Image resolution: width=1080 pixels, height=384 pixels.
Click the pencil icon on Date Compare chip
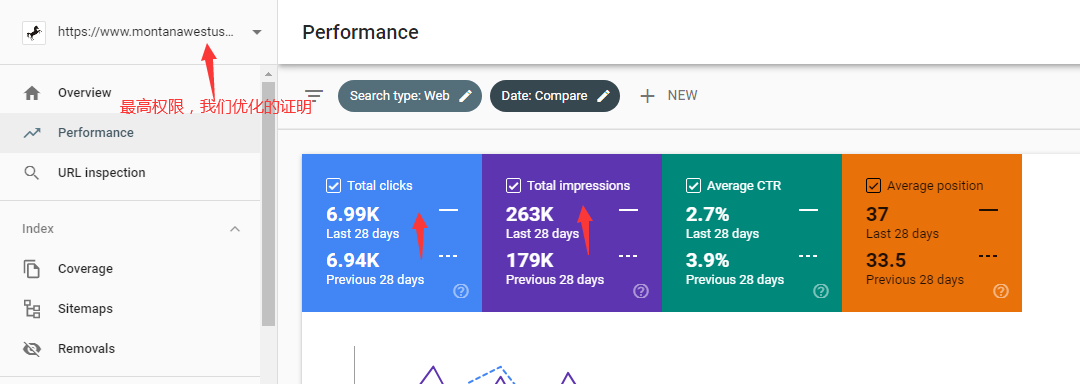(x=603, y=96)
